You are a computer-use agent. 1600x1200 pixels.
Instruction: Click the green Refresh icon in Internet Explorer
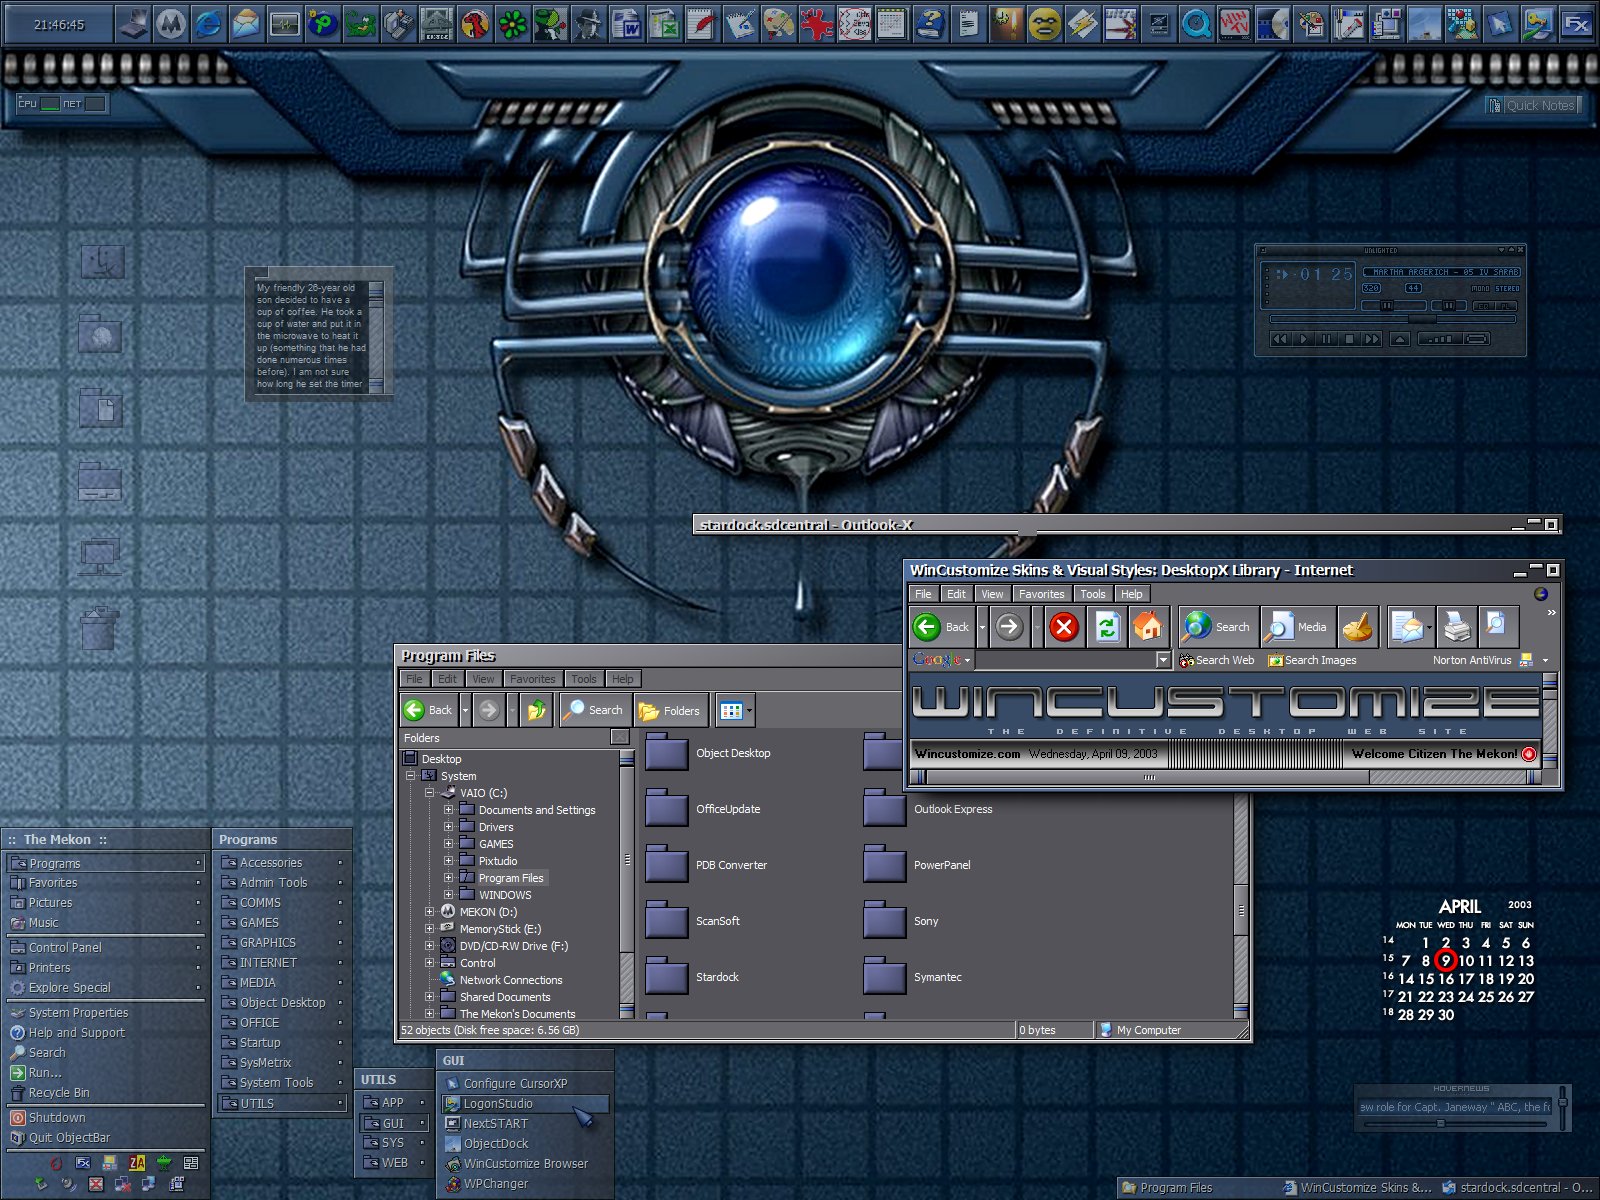1106,627
